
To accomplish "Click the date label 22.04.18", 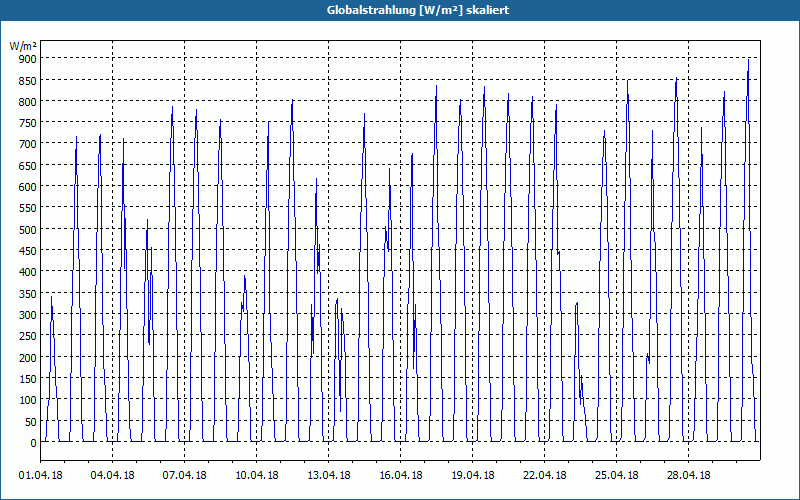I will 544,476.
